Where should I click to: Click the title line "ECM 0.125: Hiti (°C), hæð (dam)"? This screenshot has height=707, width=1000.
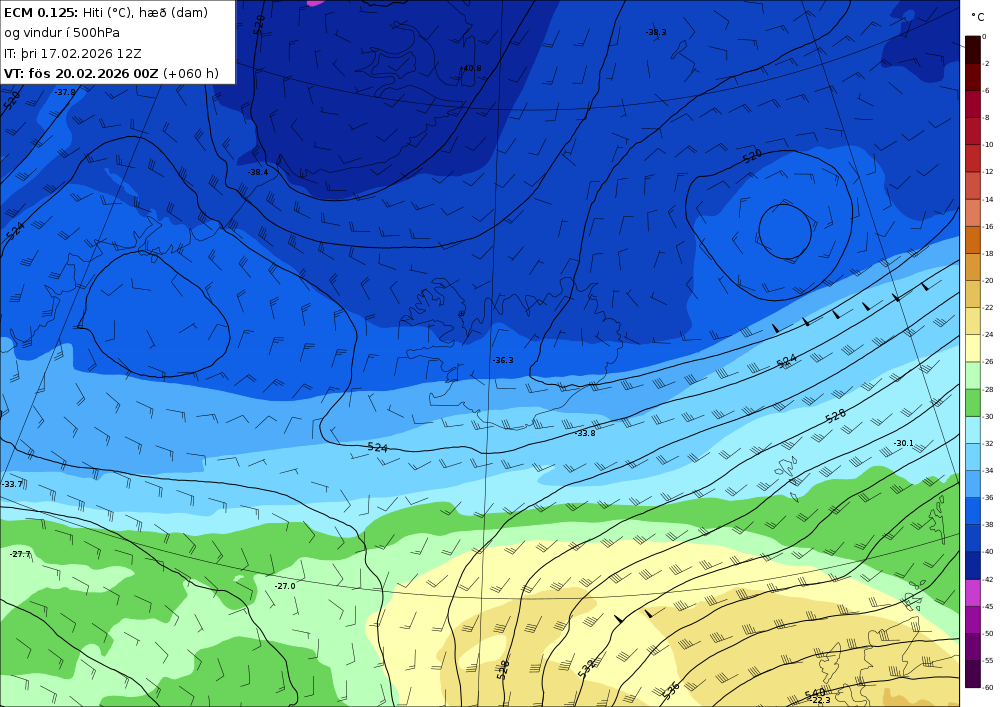pos(106,12)
